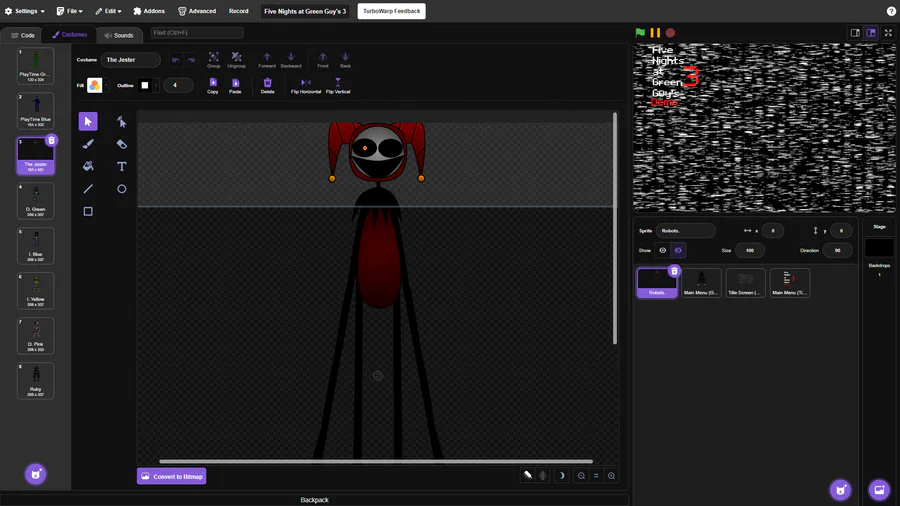
Task: Click the Paste icon
Action: [x=235, y=85]
